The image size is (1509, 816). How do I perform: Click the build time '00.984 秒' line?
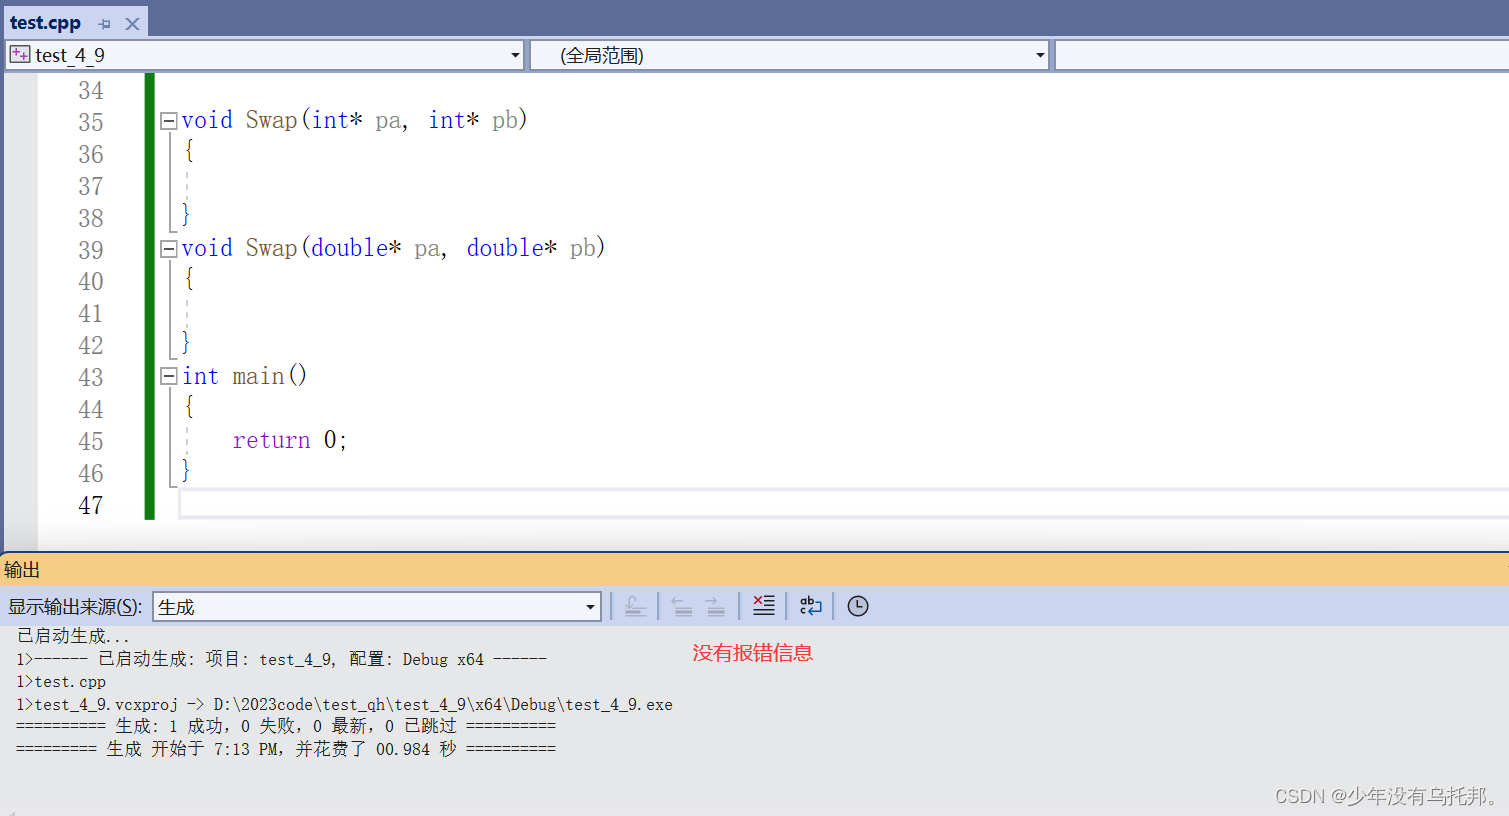[286, 749]
